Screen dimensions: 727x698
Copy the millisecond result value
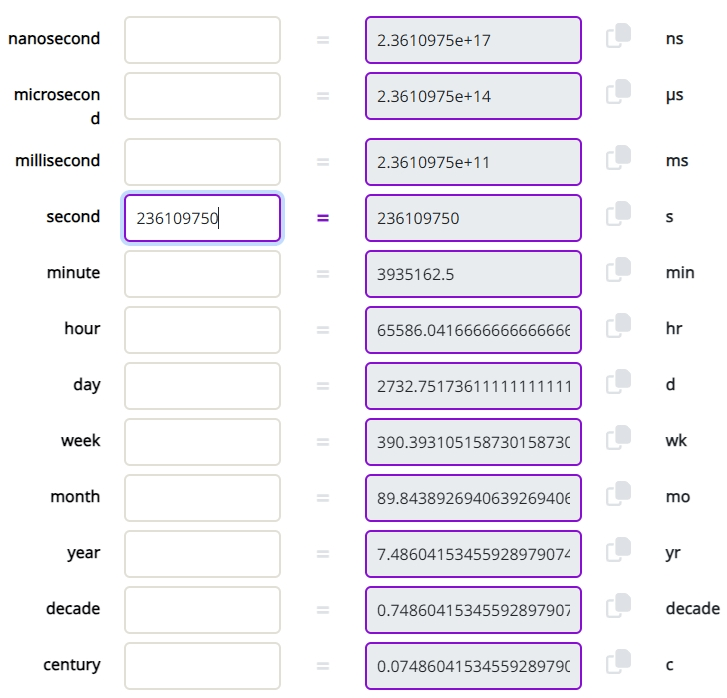[619, 157]
